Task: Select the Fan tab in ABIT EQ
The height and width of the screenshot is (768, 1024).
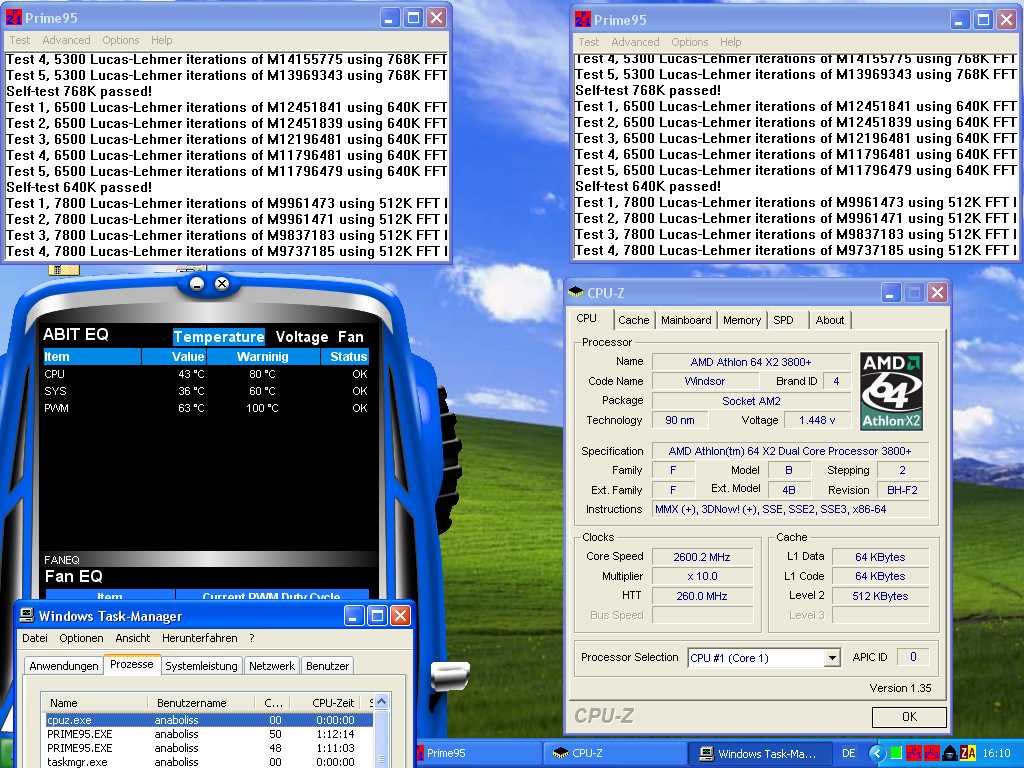Action: 351,336
